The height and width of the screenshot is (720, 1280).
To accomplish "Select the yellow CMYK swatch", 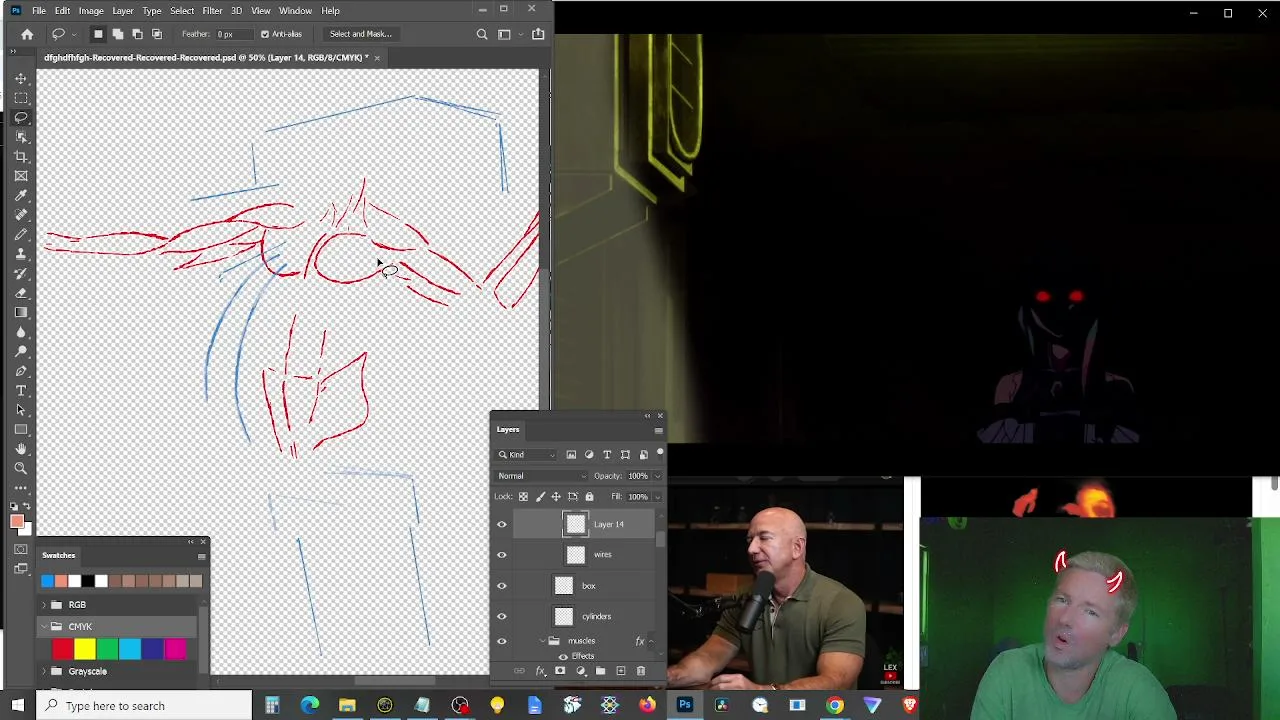I will tap(85, 650).
